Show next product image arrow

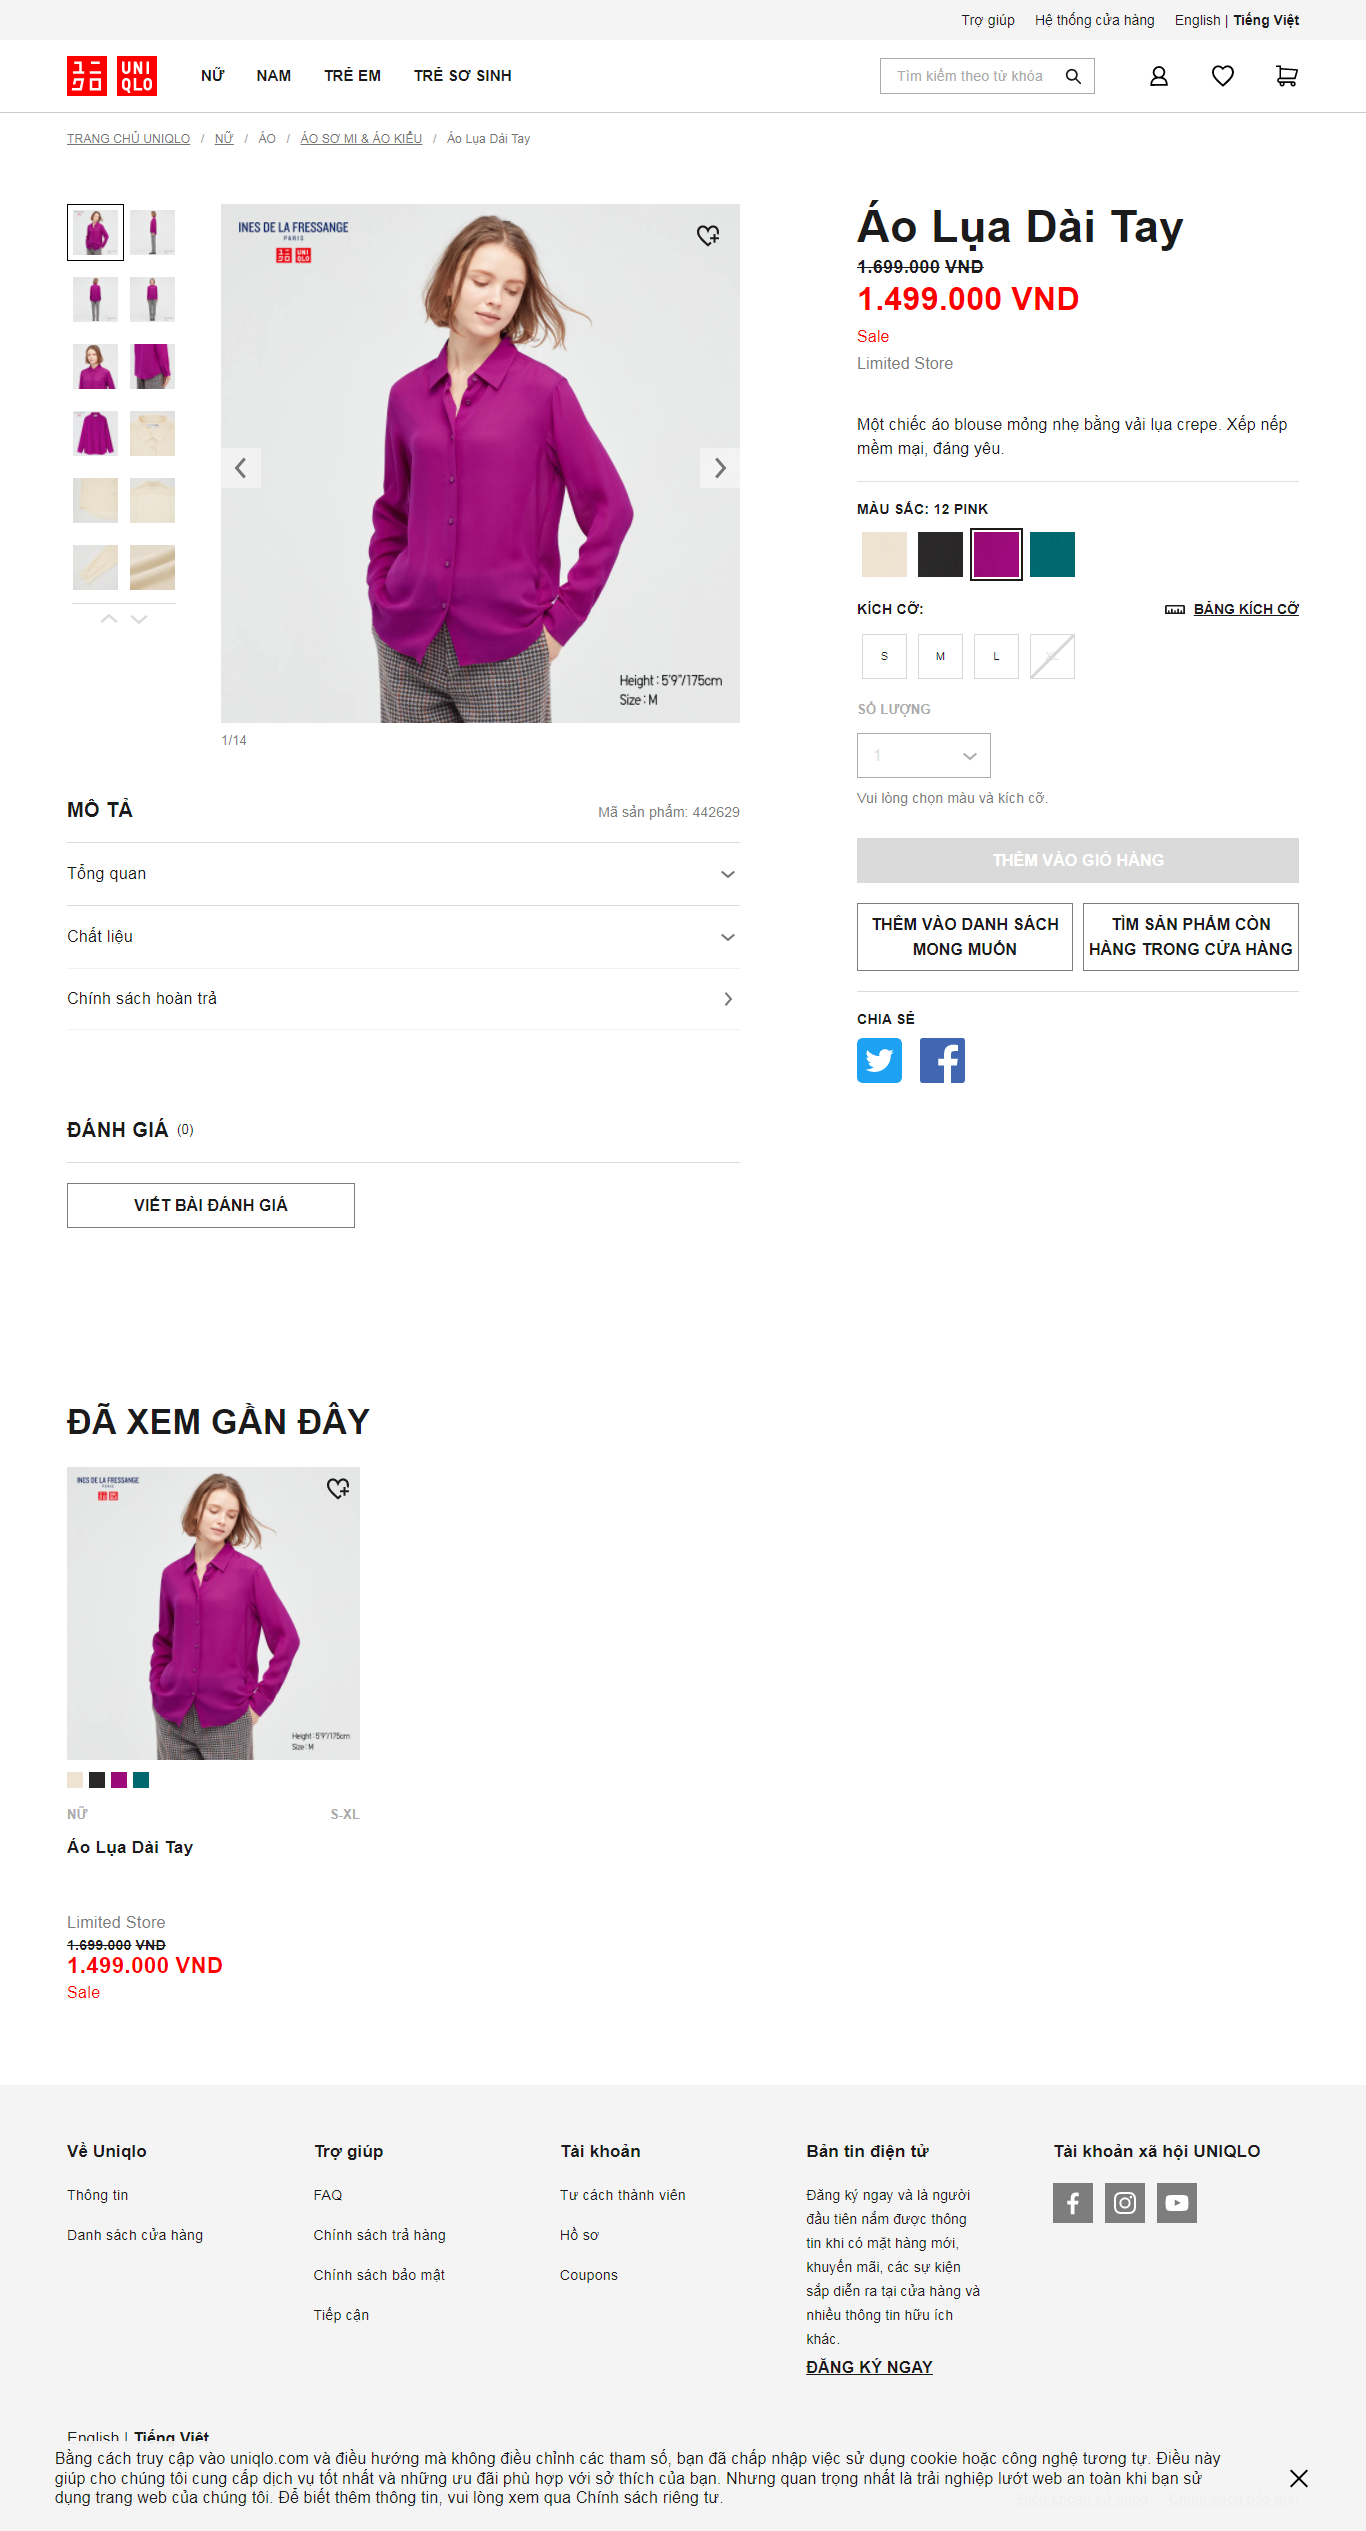tap(720, 468)
